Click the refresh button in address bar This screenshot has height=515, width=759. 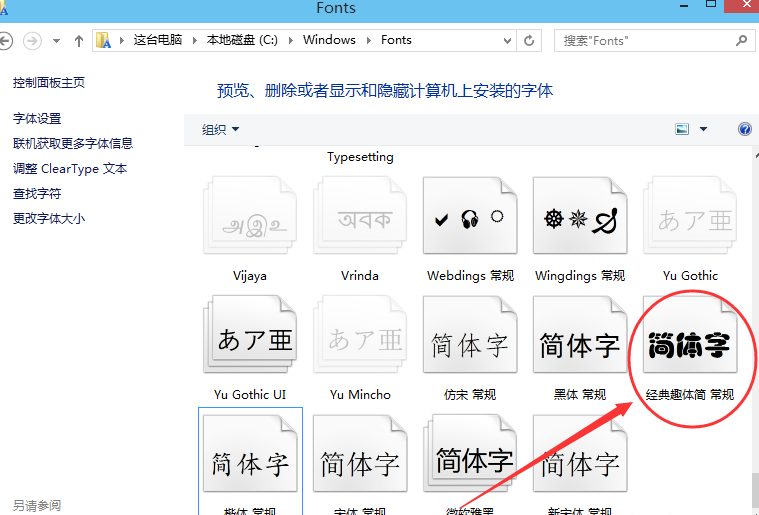click(527, 41)
